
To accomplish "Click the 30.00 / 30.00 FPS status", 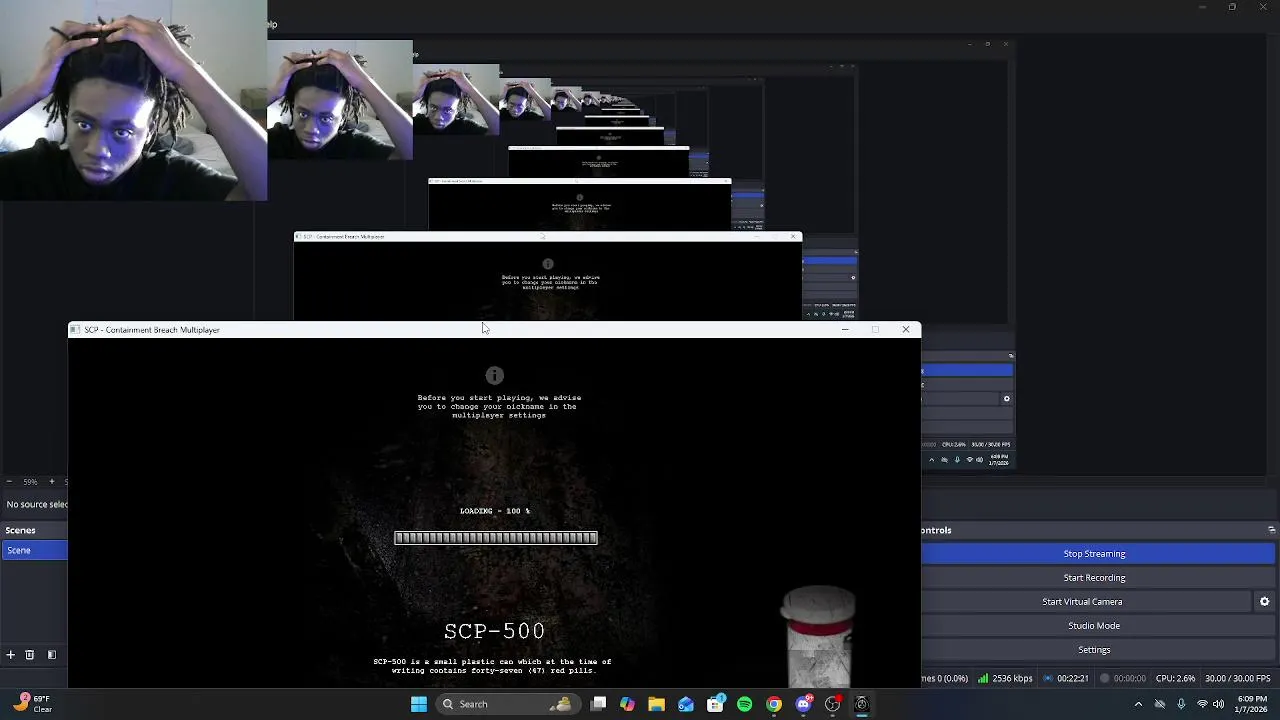I will point(1238,679).
